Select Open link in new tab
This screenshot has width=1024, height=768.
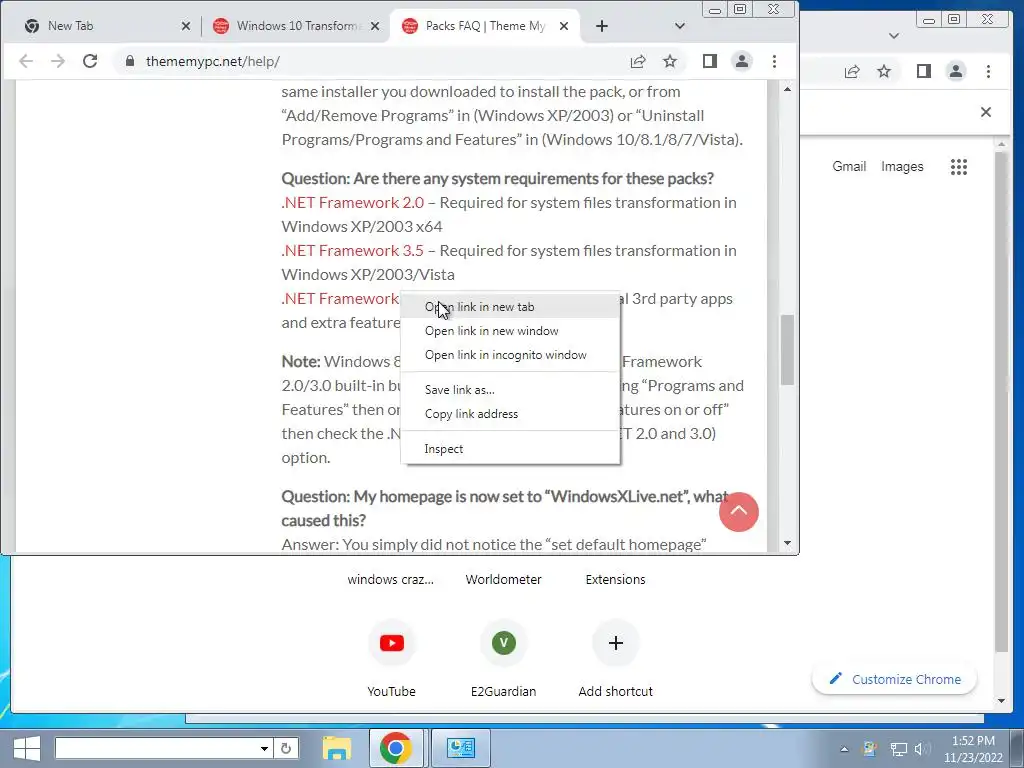510,307
